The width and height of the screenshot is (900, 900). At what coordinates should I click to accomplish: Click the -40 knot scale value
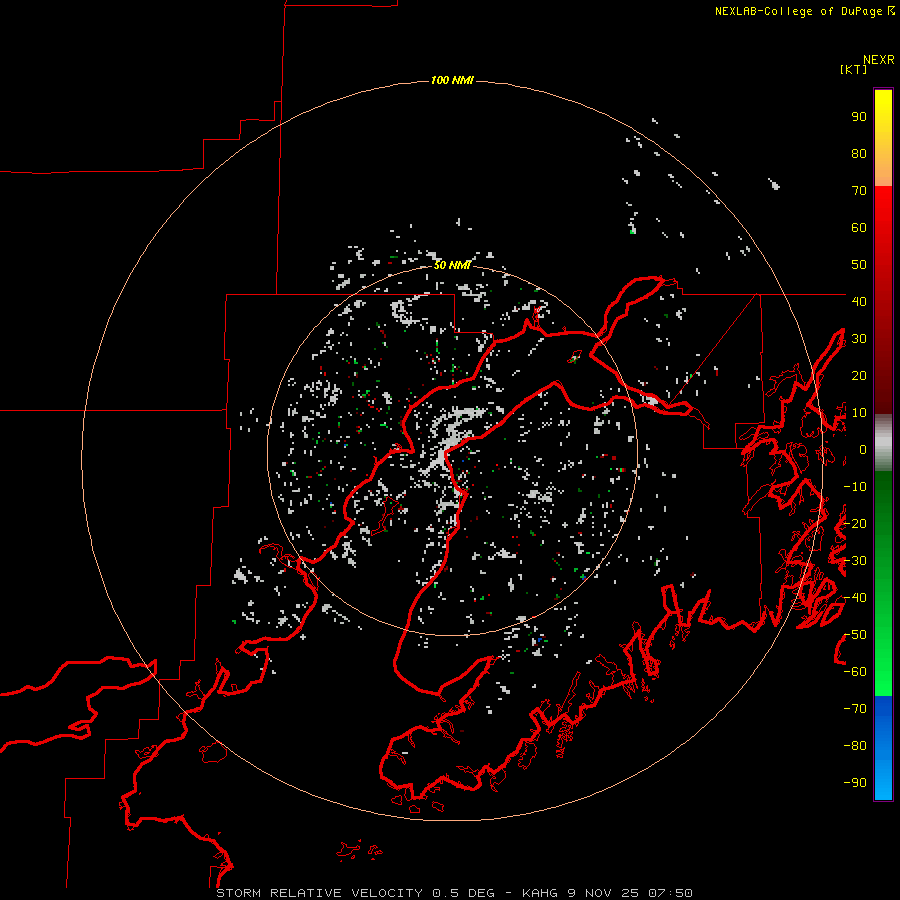pos(855,598)
